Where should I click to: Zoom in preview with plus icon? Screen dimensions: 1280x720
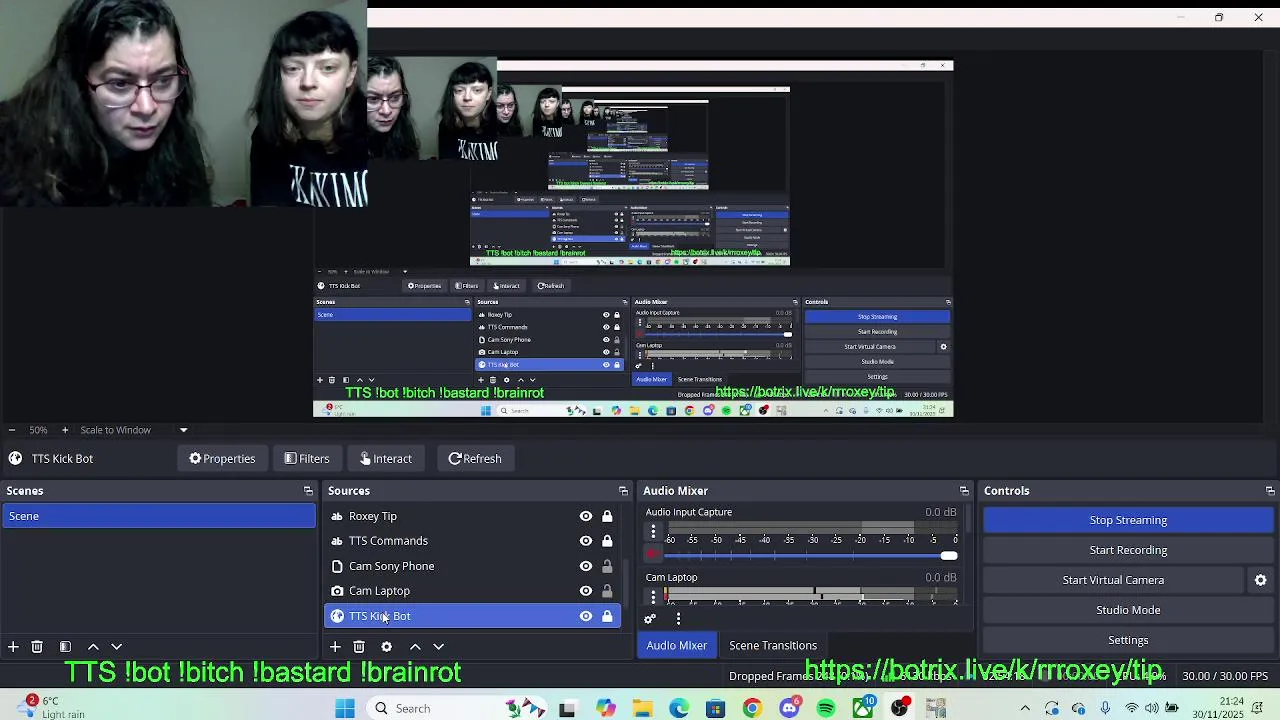point(65,430)
